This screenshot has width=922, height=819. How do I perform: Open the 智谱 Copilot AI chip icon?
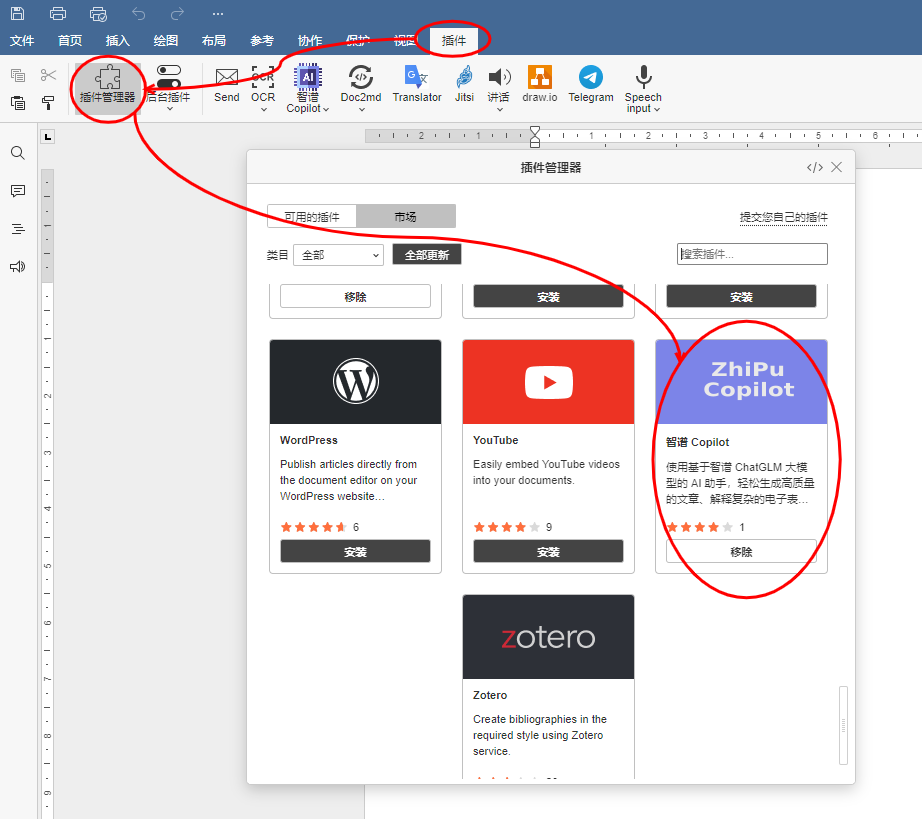pyautogui.click(x=308, y=78)
